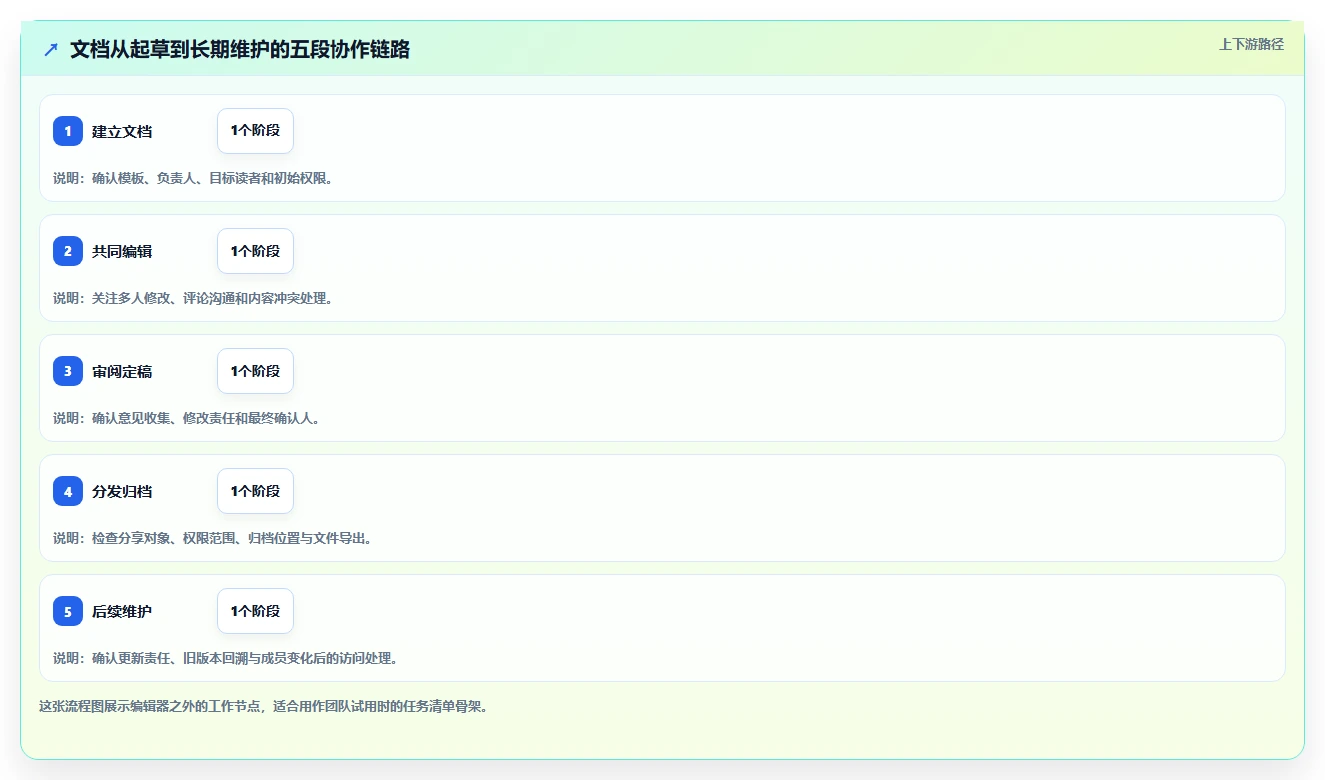The width and height of the screenshot is (1325, 780).
Task: Click the 1个阶段 button in the 后续维护 row
Action: 255,611
